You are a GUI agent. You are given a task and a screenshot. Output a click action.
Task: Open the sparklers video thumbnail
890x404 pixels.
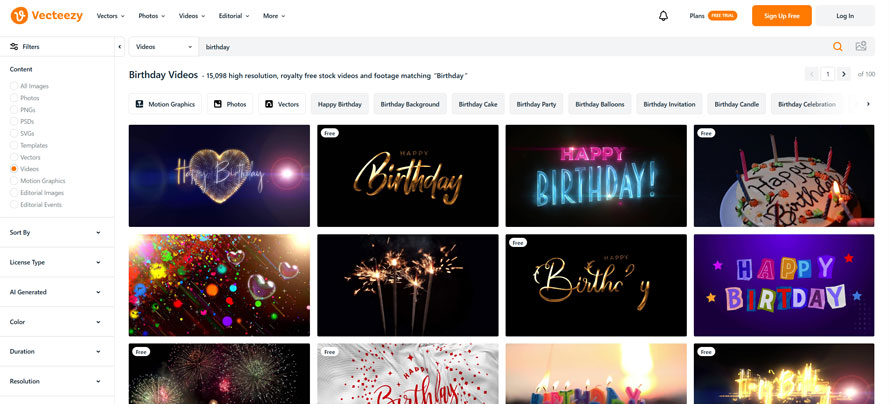(408, 285)
